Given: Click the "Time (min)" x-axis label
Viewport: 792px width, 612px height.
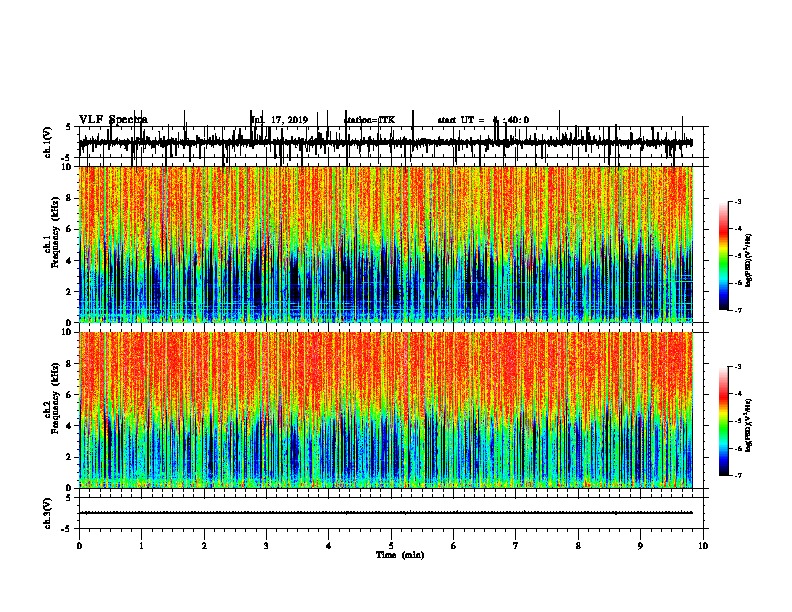Looking at the screenshot, I should [x=400, y=555].
